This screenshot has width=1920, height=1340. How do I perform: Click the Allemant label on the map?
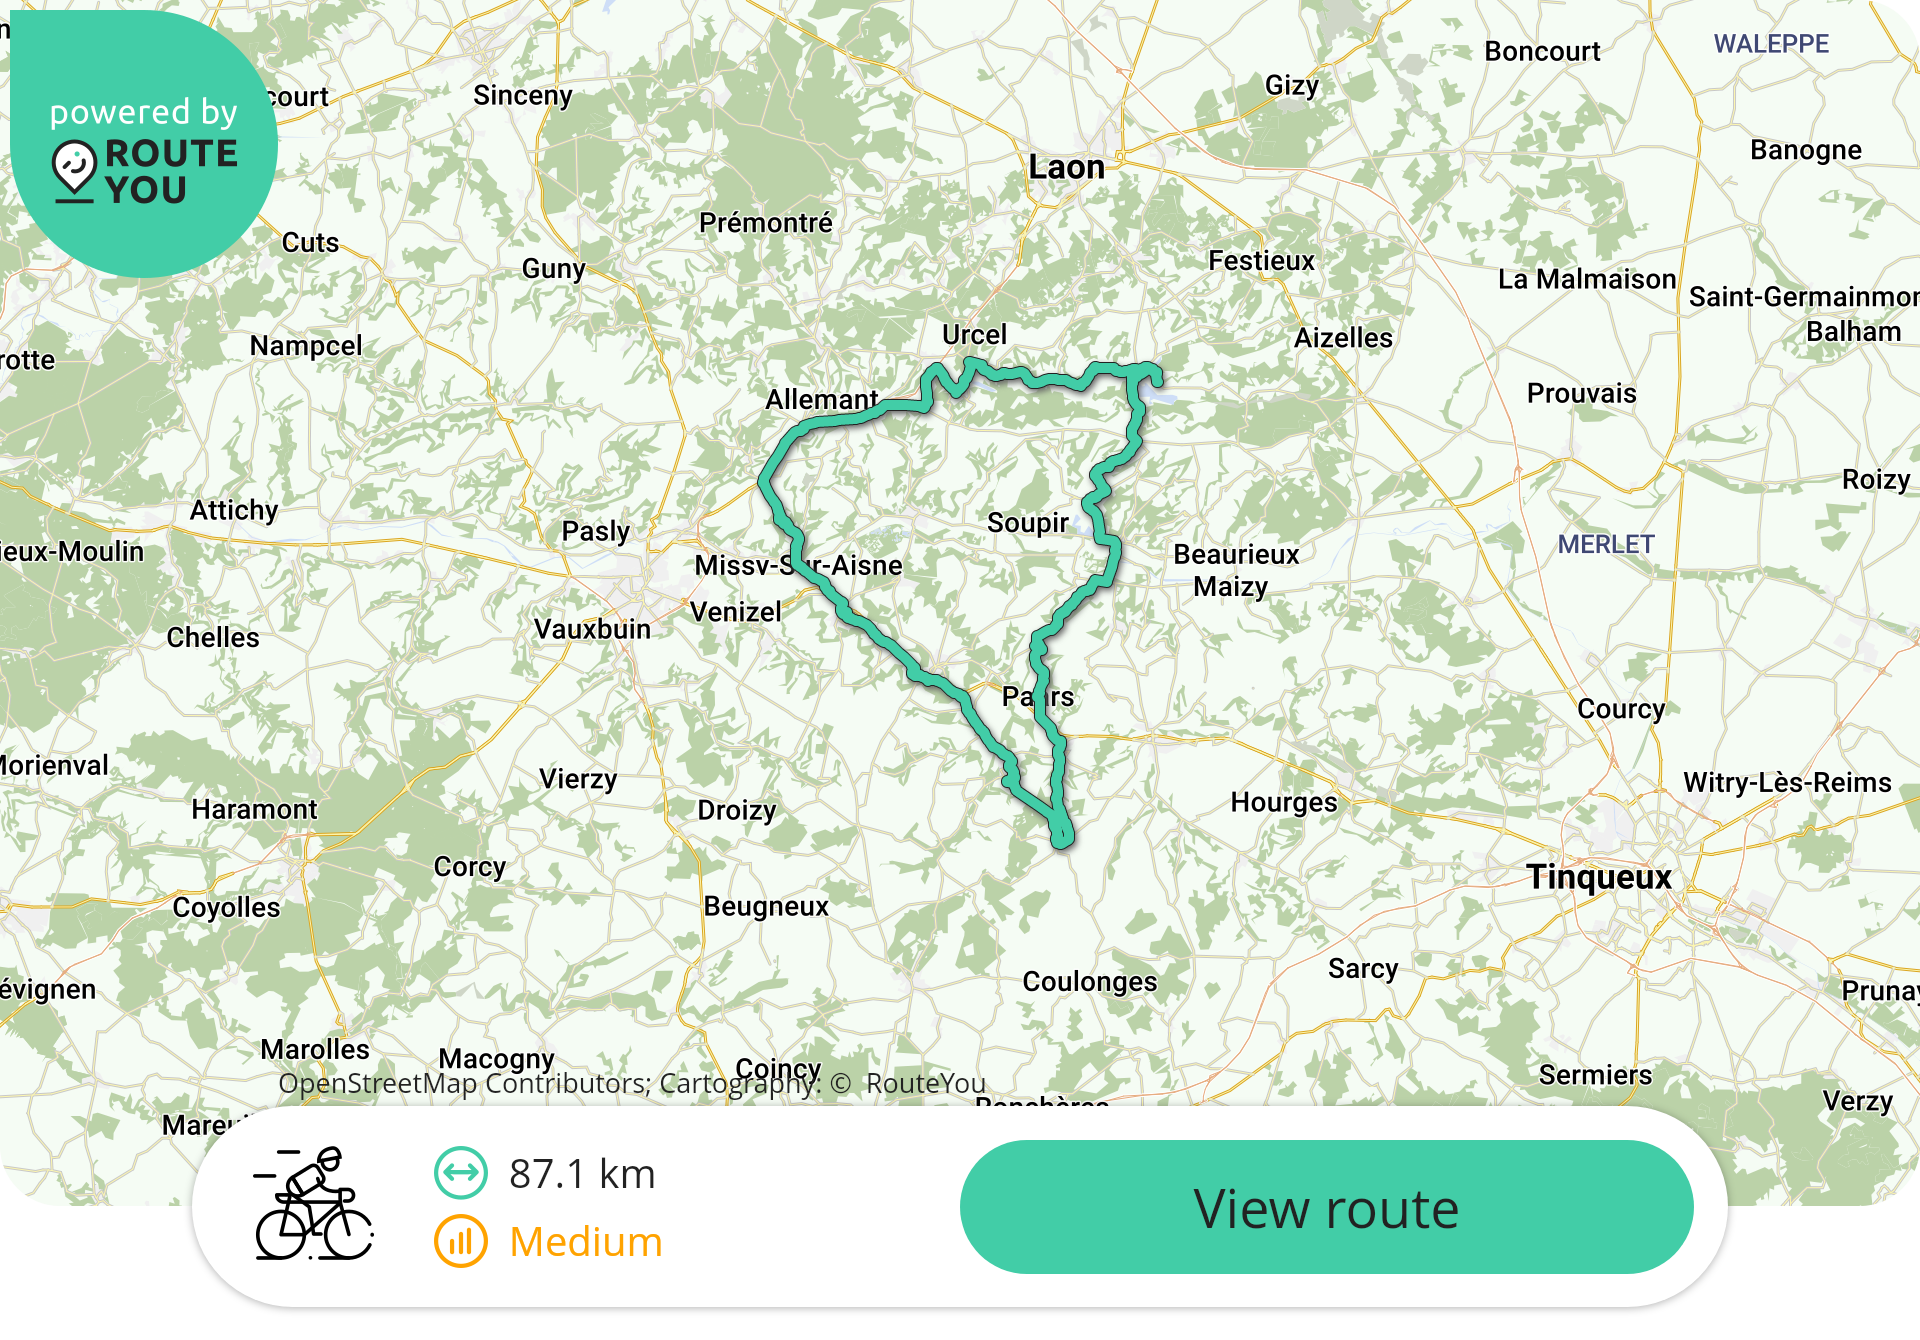(x=822, y=400)
